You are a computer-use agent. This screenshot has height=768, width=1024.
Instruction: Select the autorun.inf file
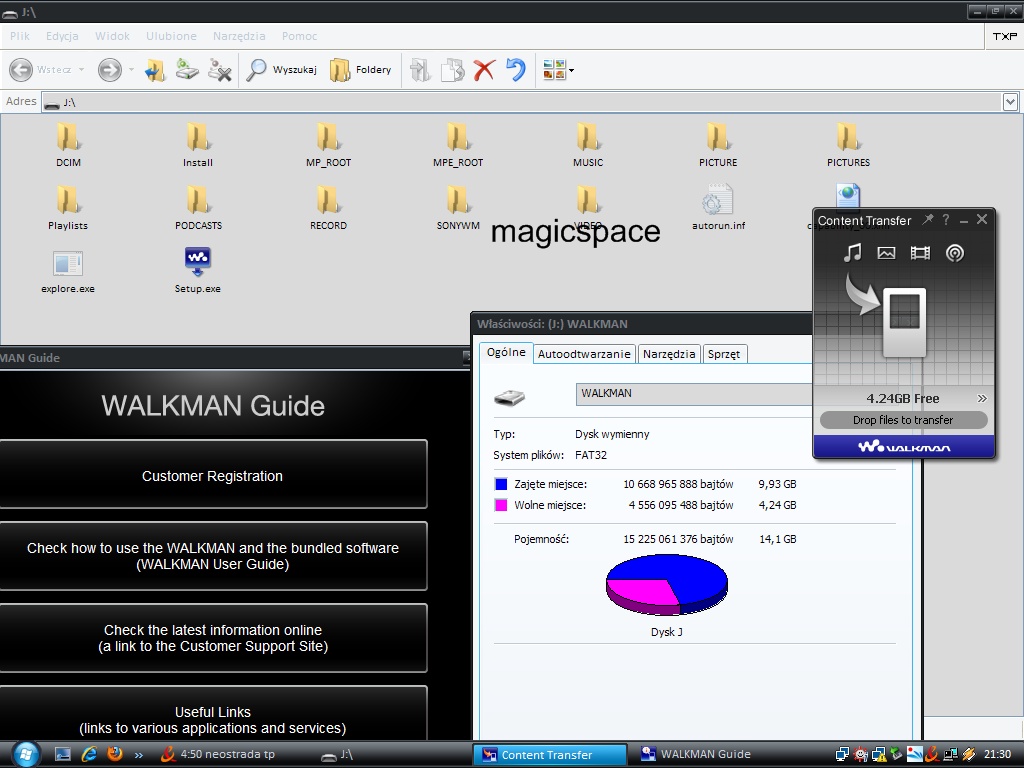tap(718, 208)
